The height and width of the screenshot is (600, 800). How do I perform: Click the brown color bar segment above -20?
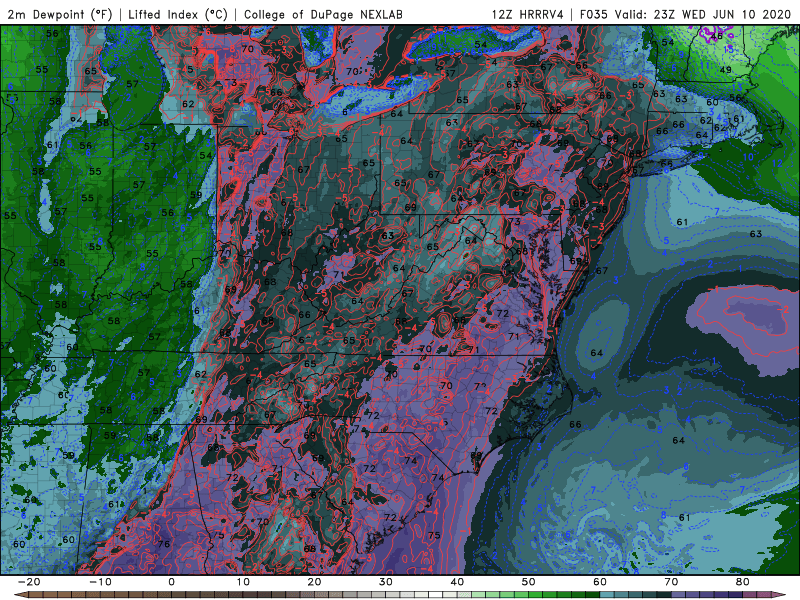[36, 595]
